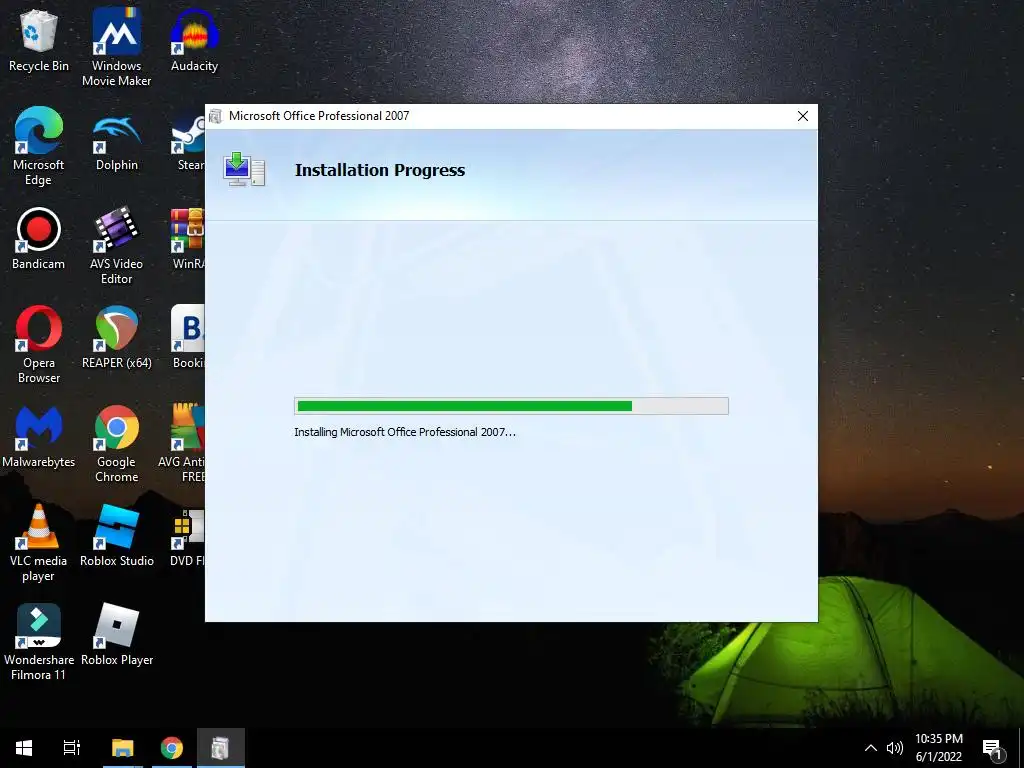Click the Microsoft Office Professional 2007 window title

[319, 116]
